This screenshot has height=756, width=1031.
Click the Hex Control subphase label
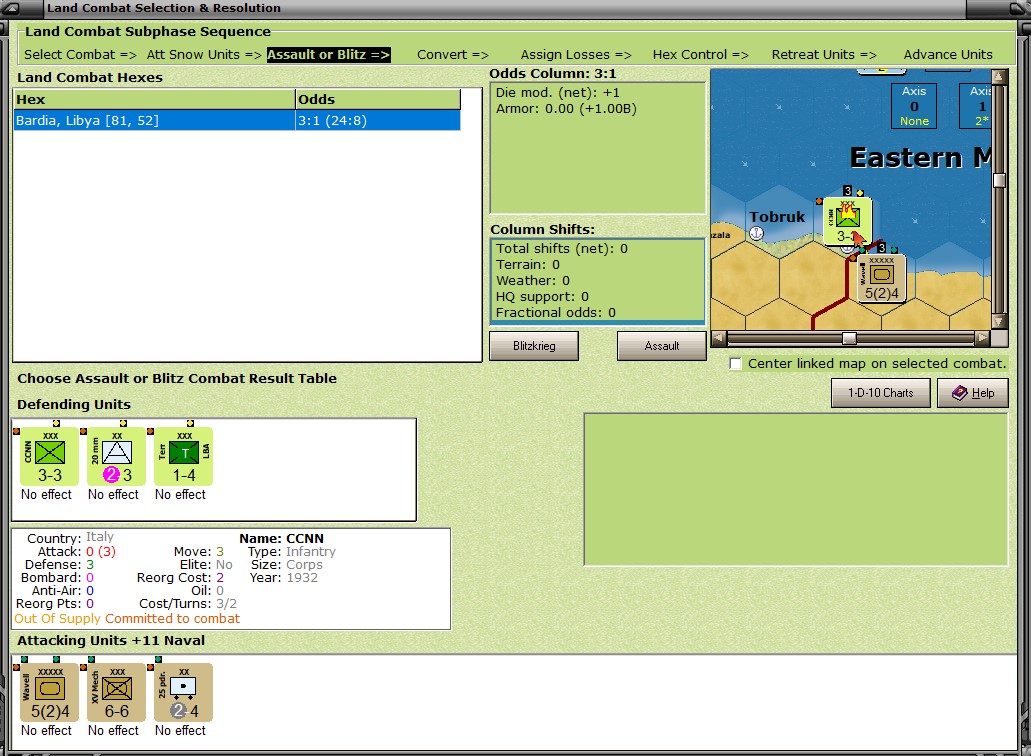tap(701, 55)
